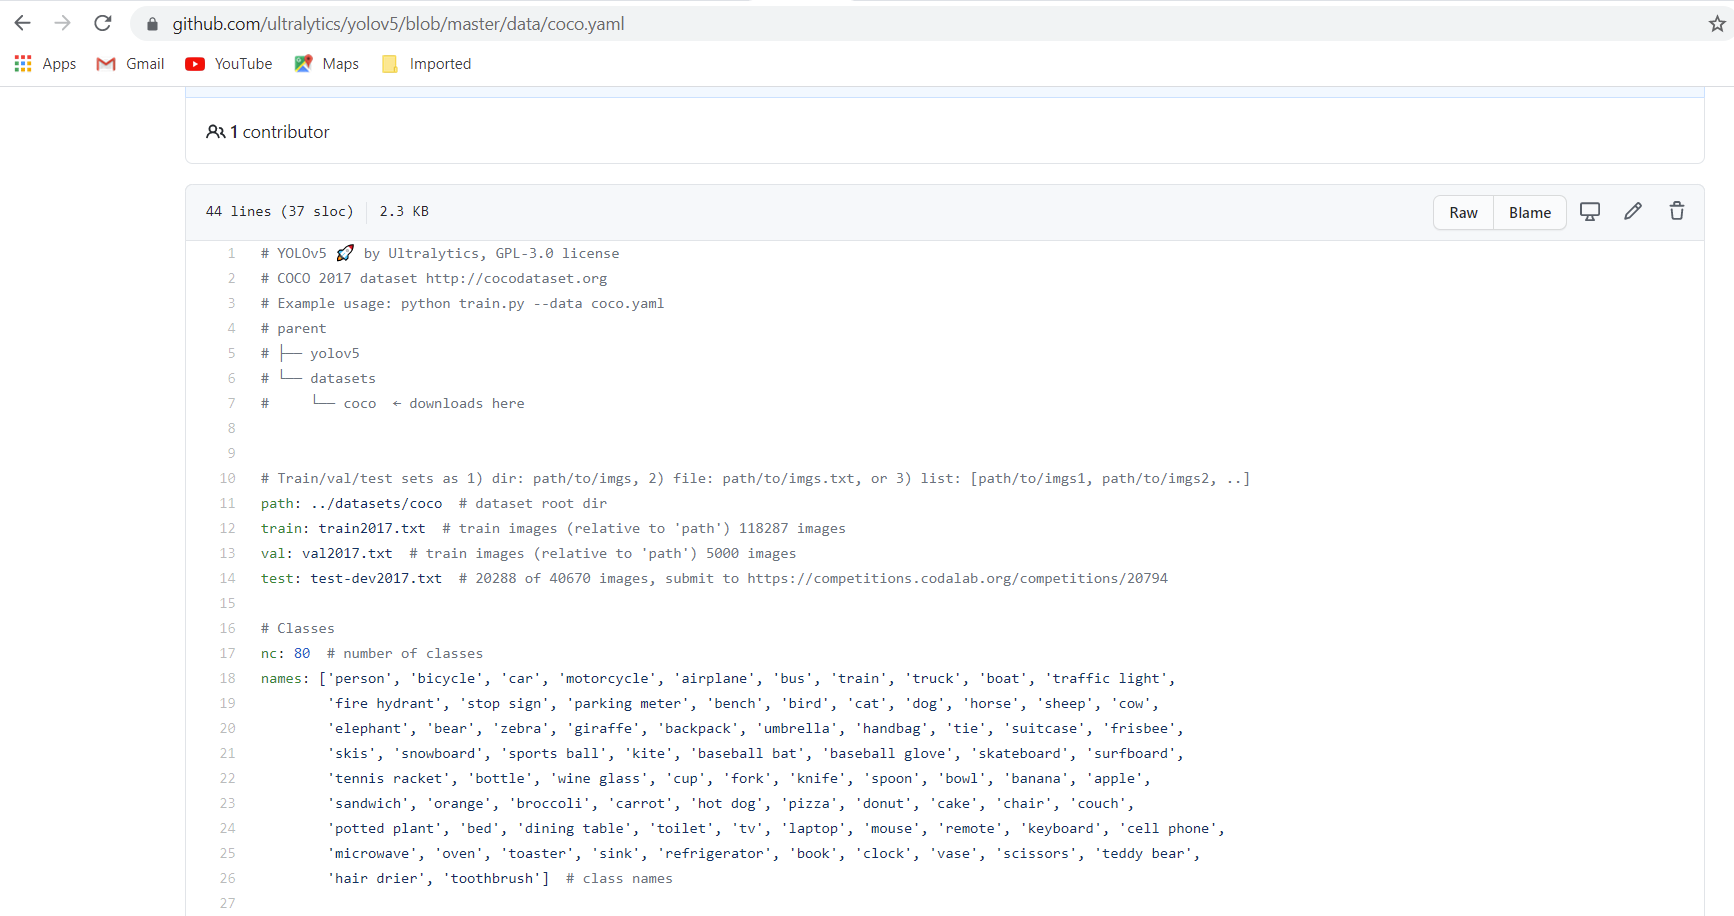
Task: Open the Google Apps grid launcher
Action: (22, 63)
